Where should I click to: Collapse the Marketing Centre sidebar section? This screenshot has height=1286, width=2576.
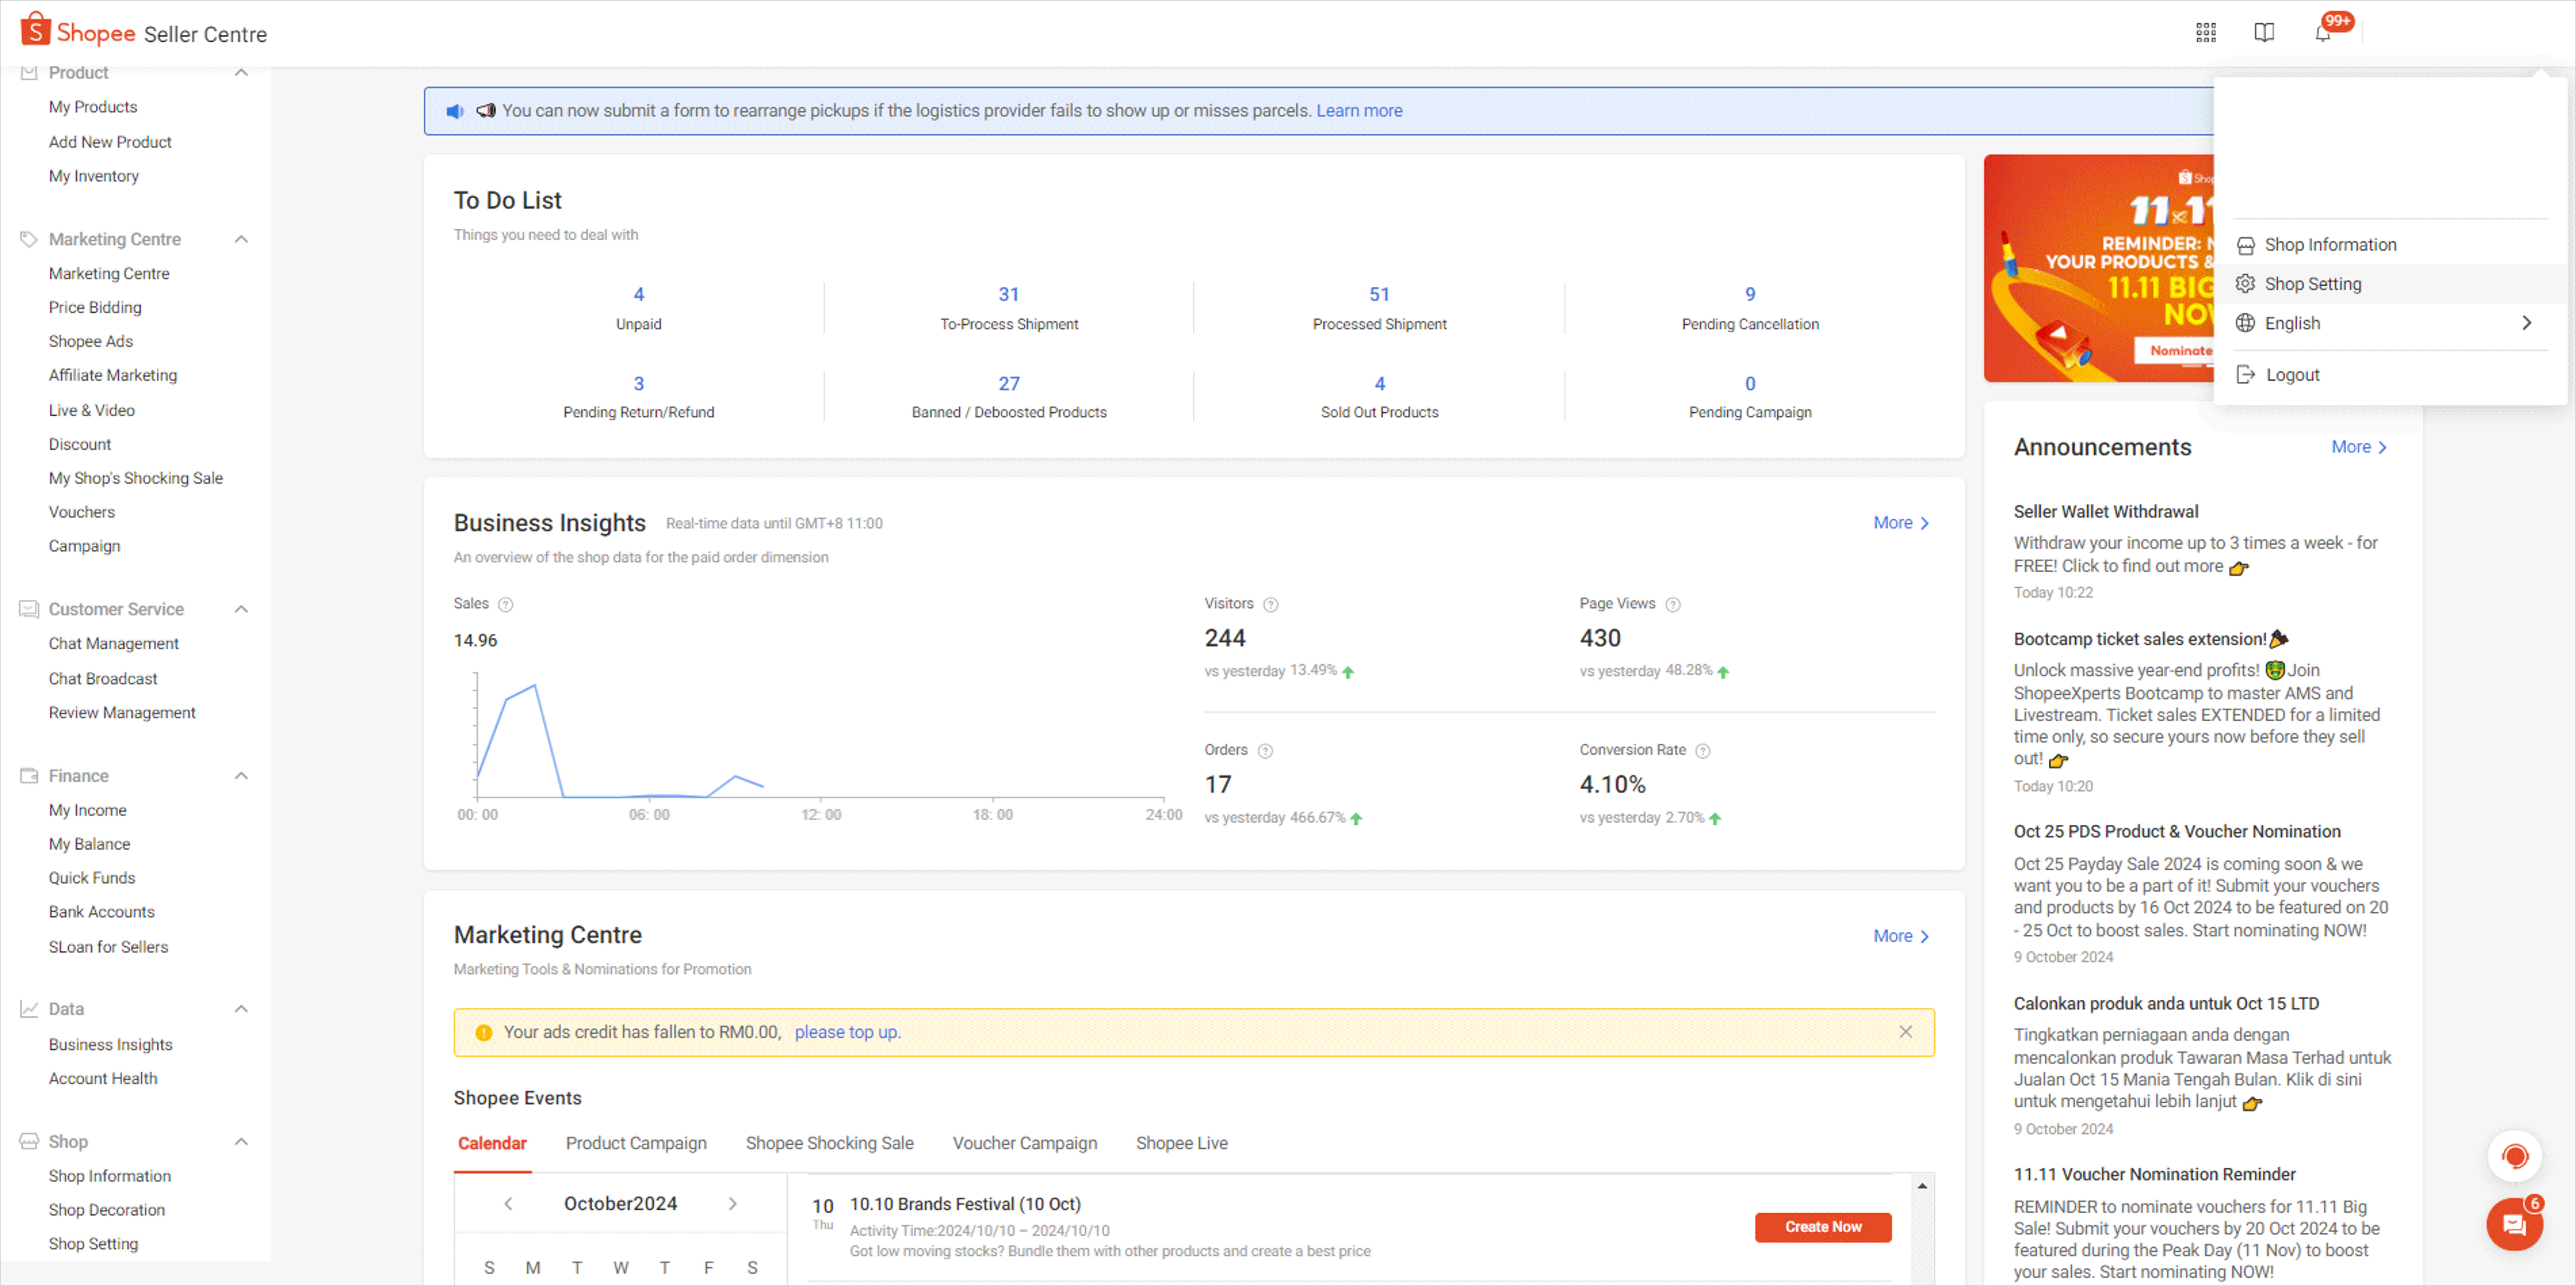[241, 239]
